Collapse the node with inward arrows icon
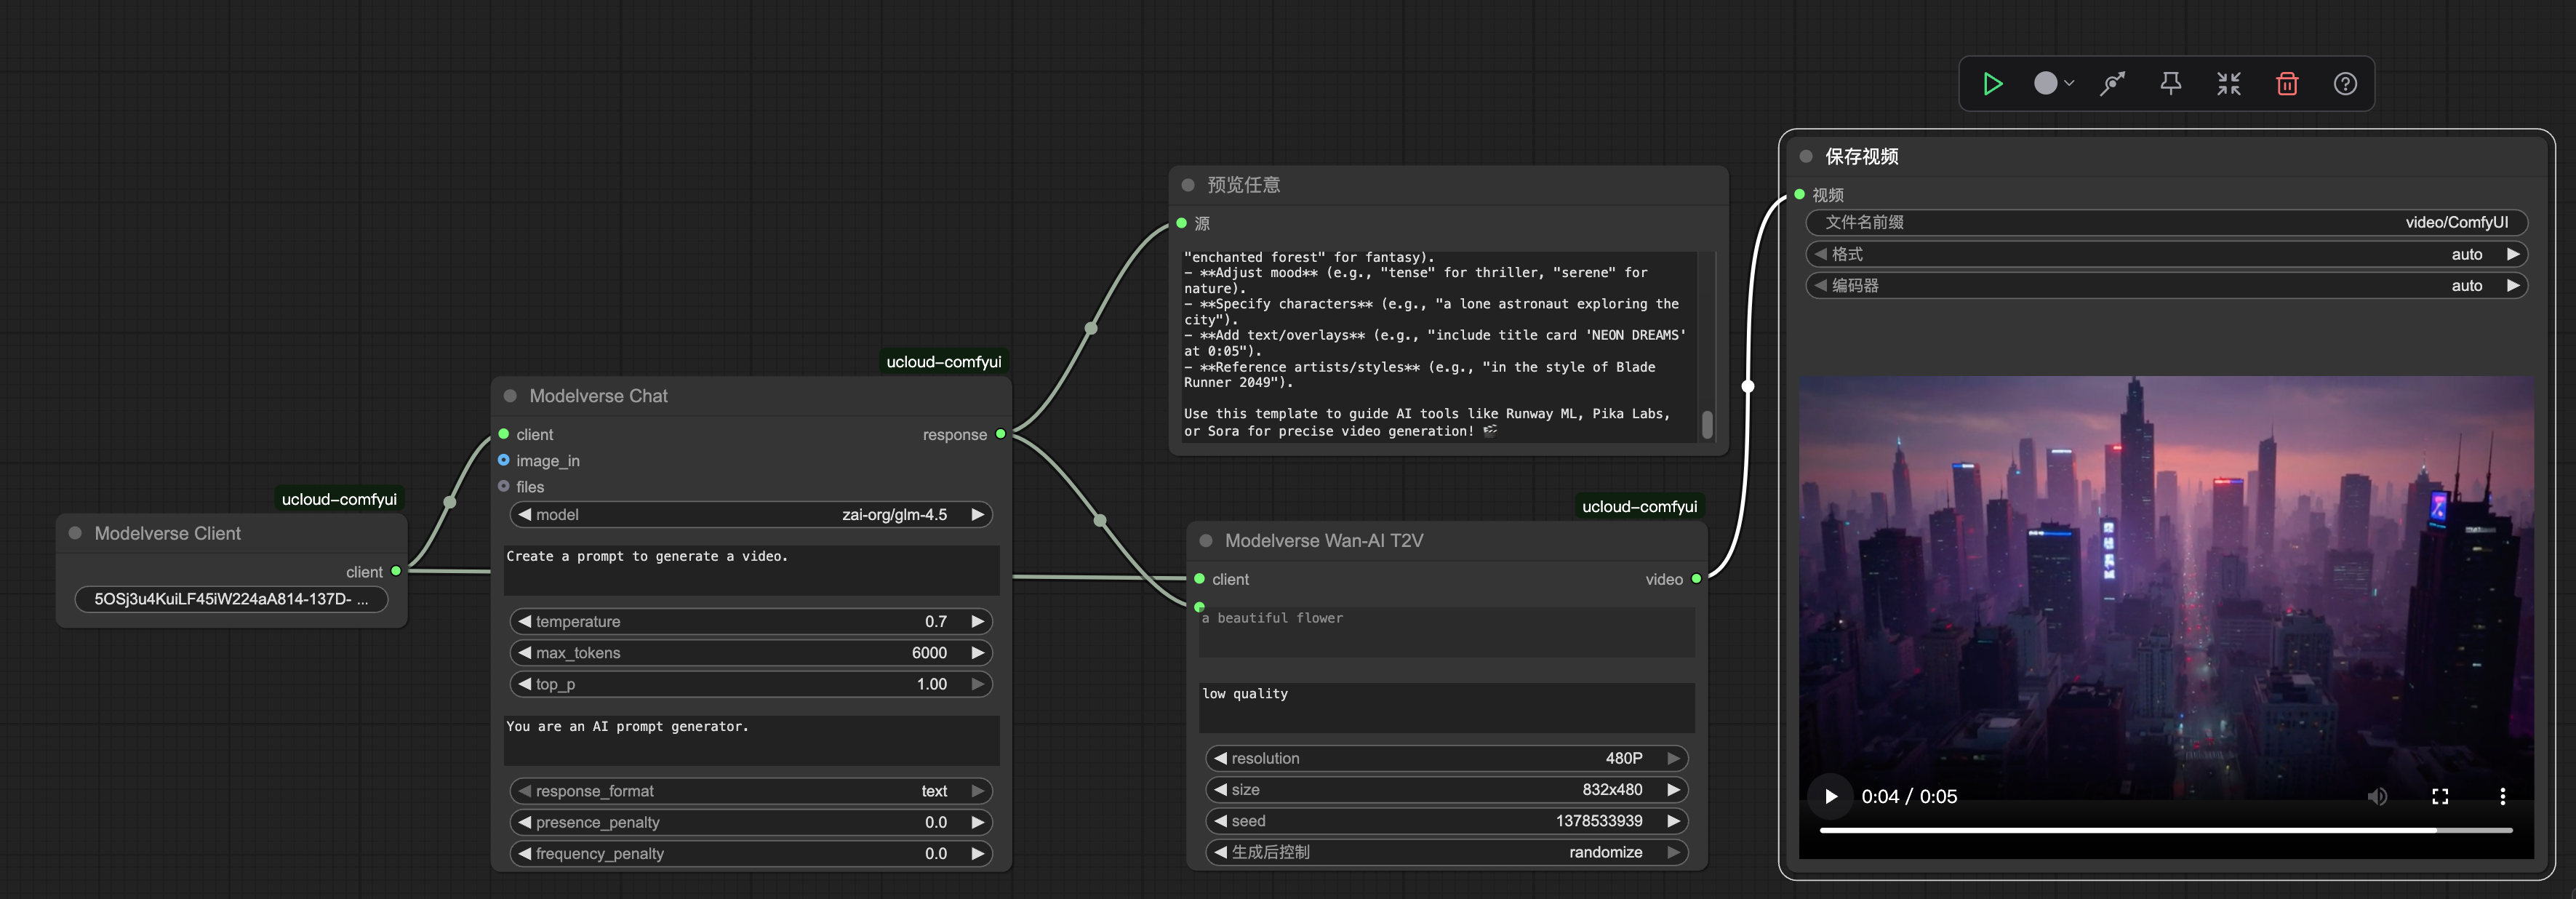The width and height of the screenshot is (2576, 899). 2229,84
